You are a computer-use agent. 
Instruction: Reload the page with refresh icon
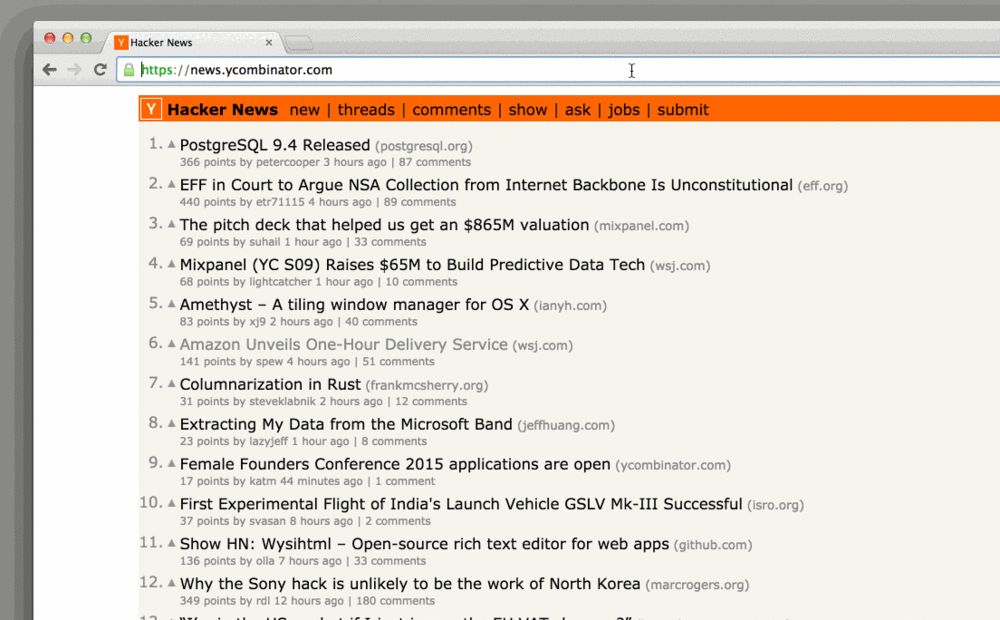point(99,70)
